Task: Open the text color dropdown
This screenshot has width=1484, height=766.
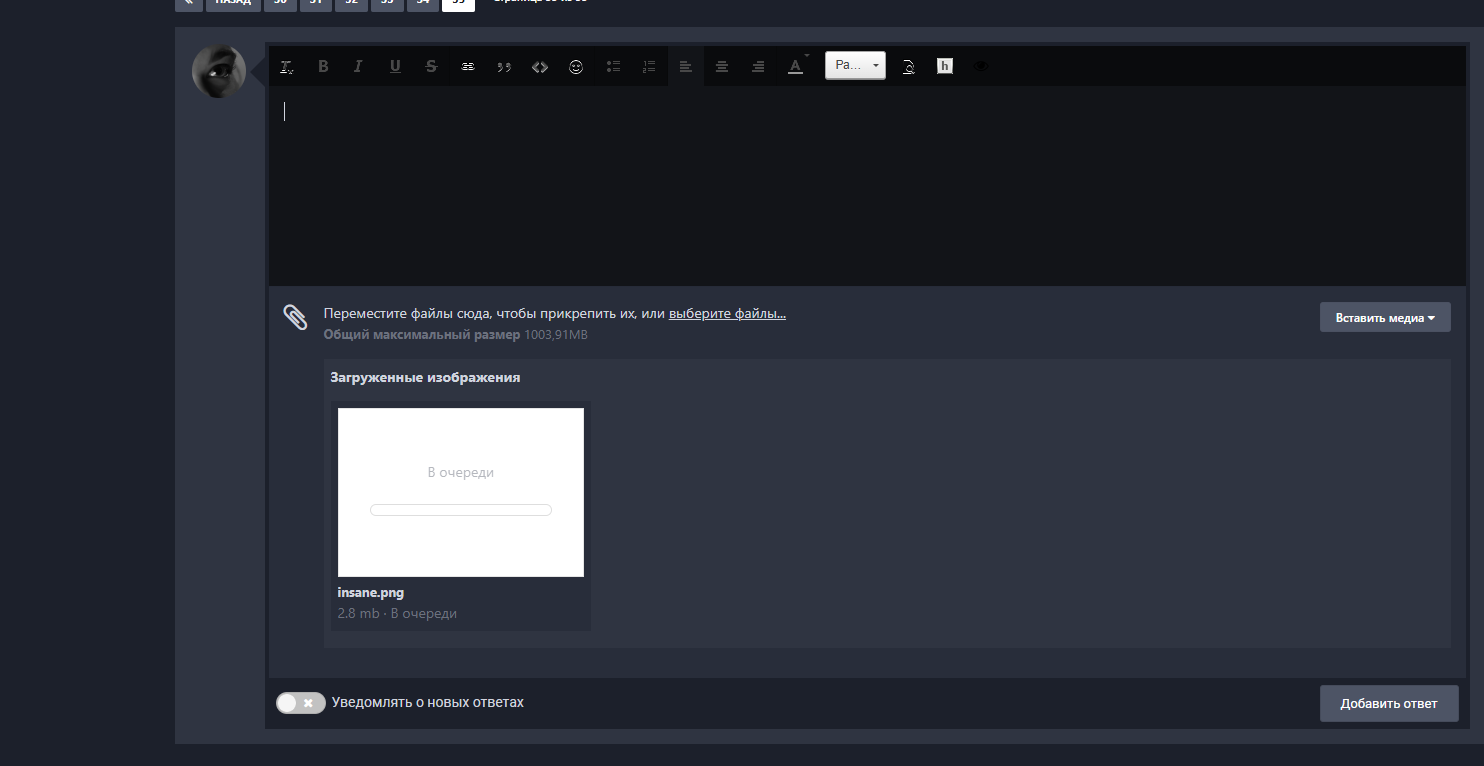Action: tap(795, 65)
